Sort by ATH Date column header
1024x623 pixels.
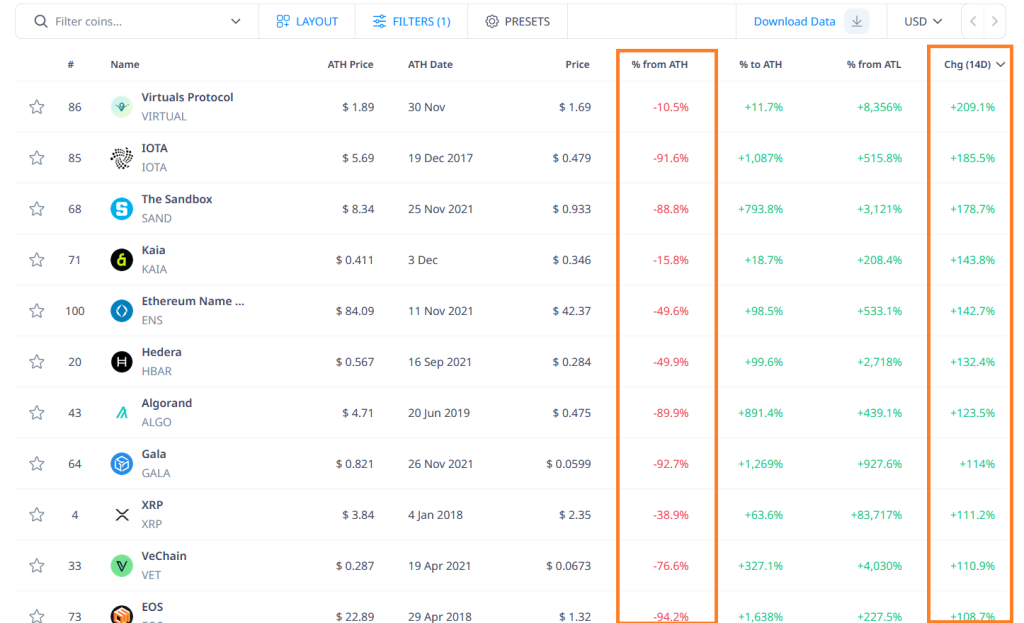(430, 64)
